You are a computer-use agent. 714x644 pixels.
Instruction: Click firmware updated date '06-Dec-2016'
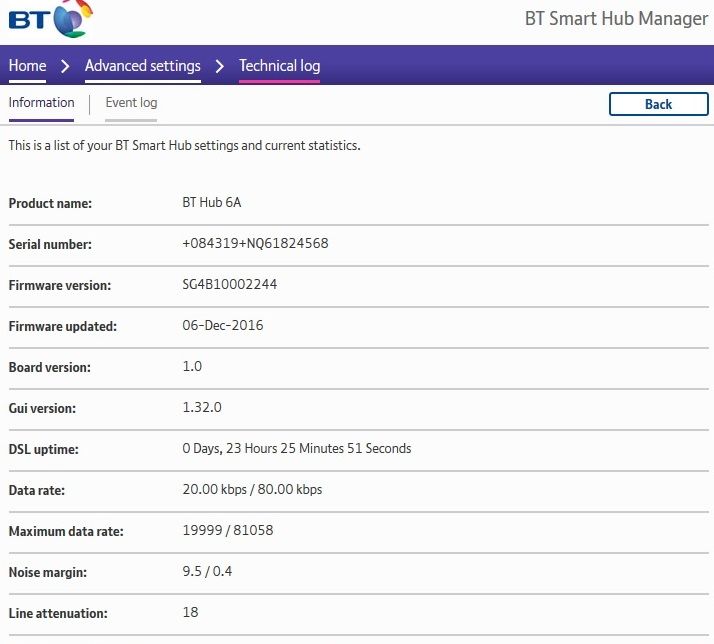point(223,325)
